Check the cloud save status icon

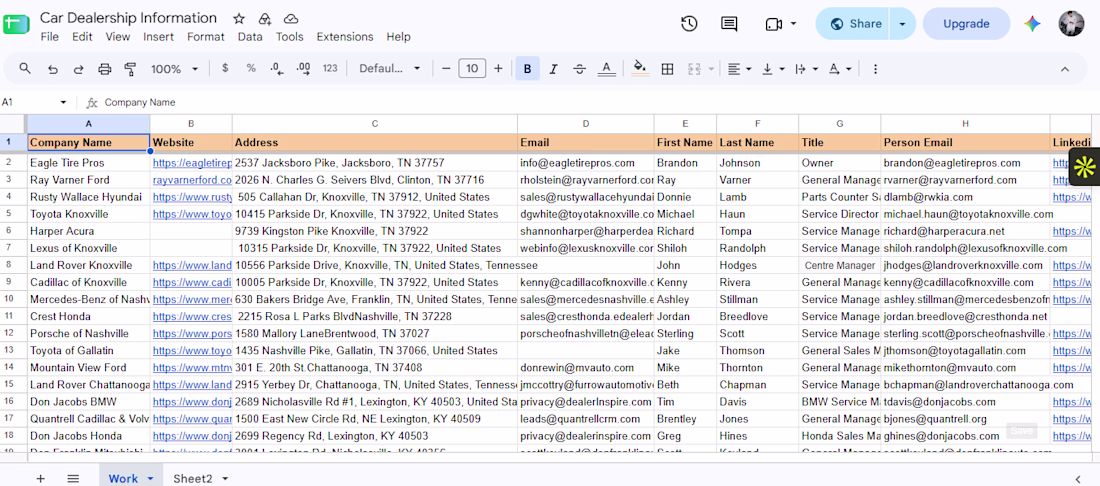coord(290,19)
